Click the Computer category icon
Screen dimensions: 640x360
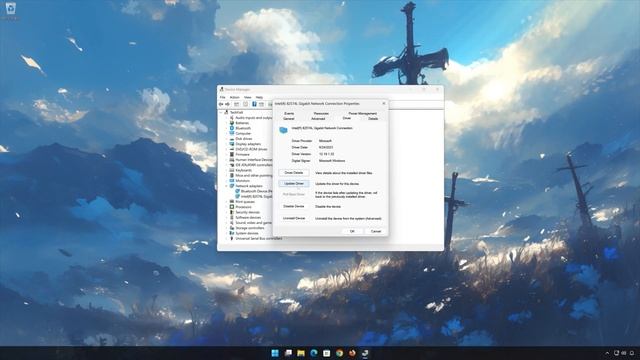[231, 133]
